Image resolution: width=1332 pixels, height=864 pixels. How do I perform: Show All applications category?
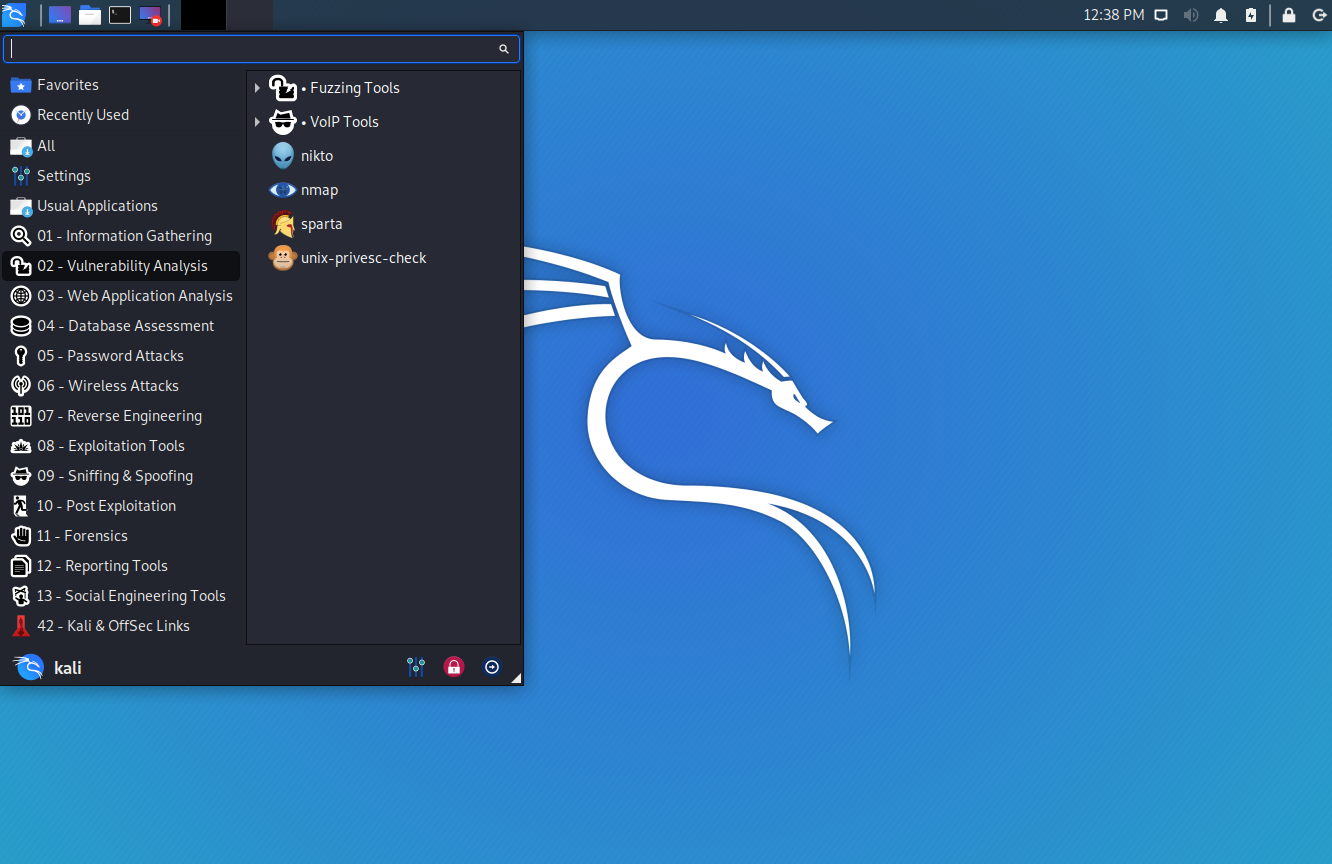[x=121, y=145]
